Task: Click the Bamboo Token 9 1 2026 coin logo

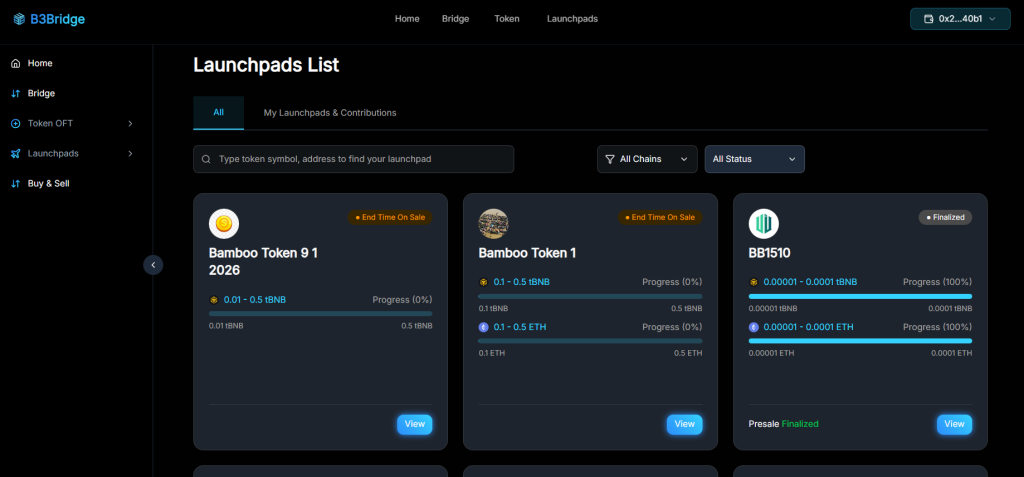Action: [x=224, y=224]
